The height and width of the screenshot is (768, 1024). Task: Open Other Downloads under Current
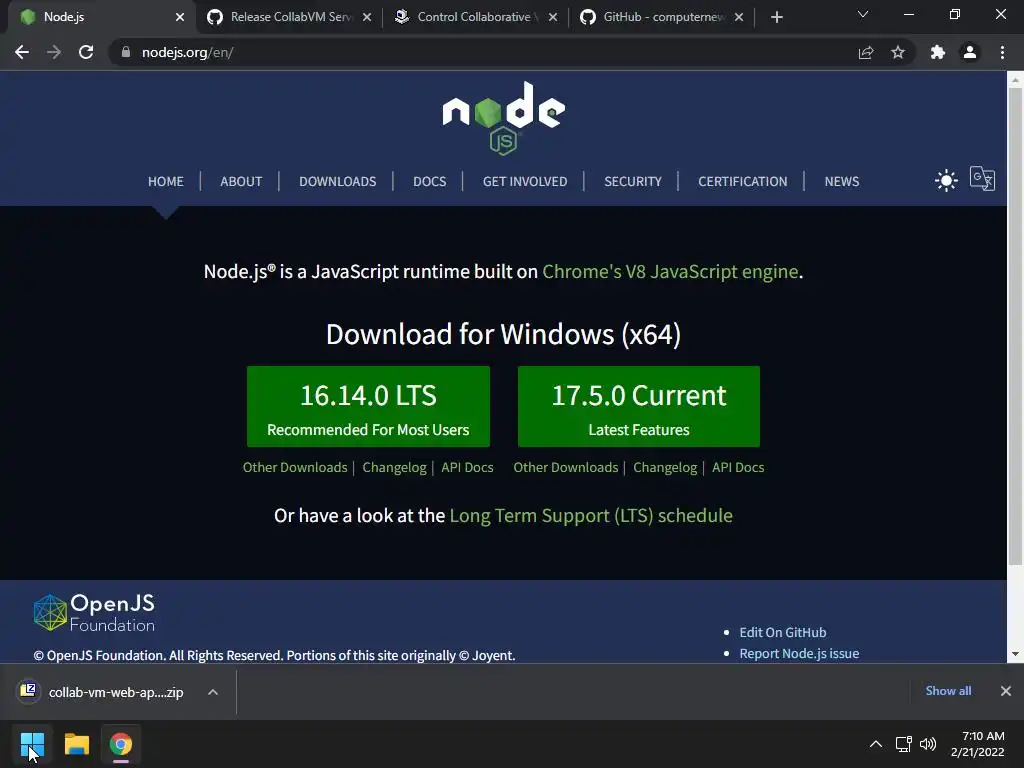click(x=566, y=468)
